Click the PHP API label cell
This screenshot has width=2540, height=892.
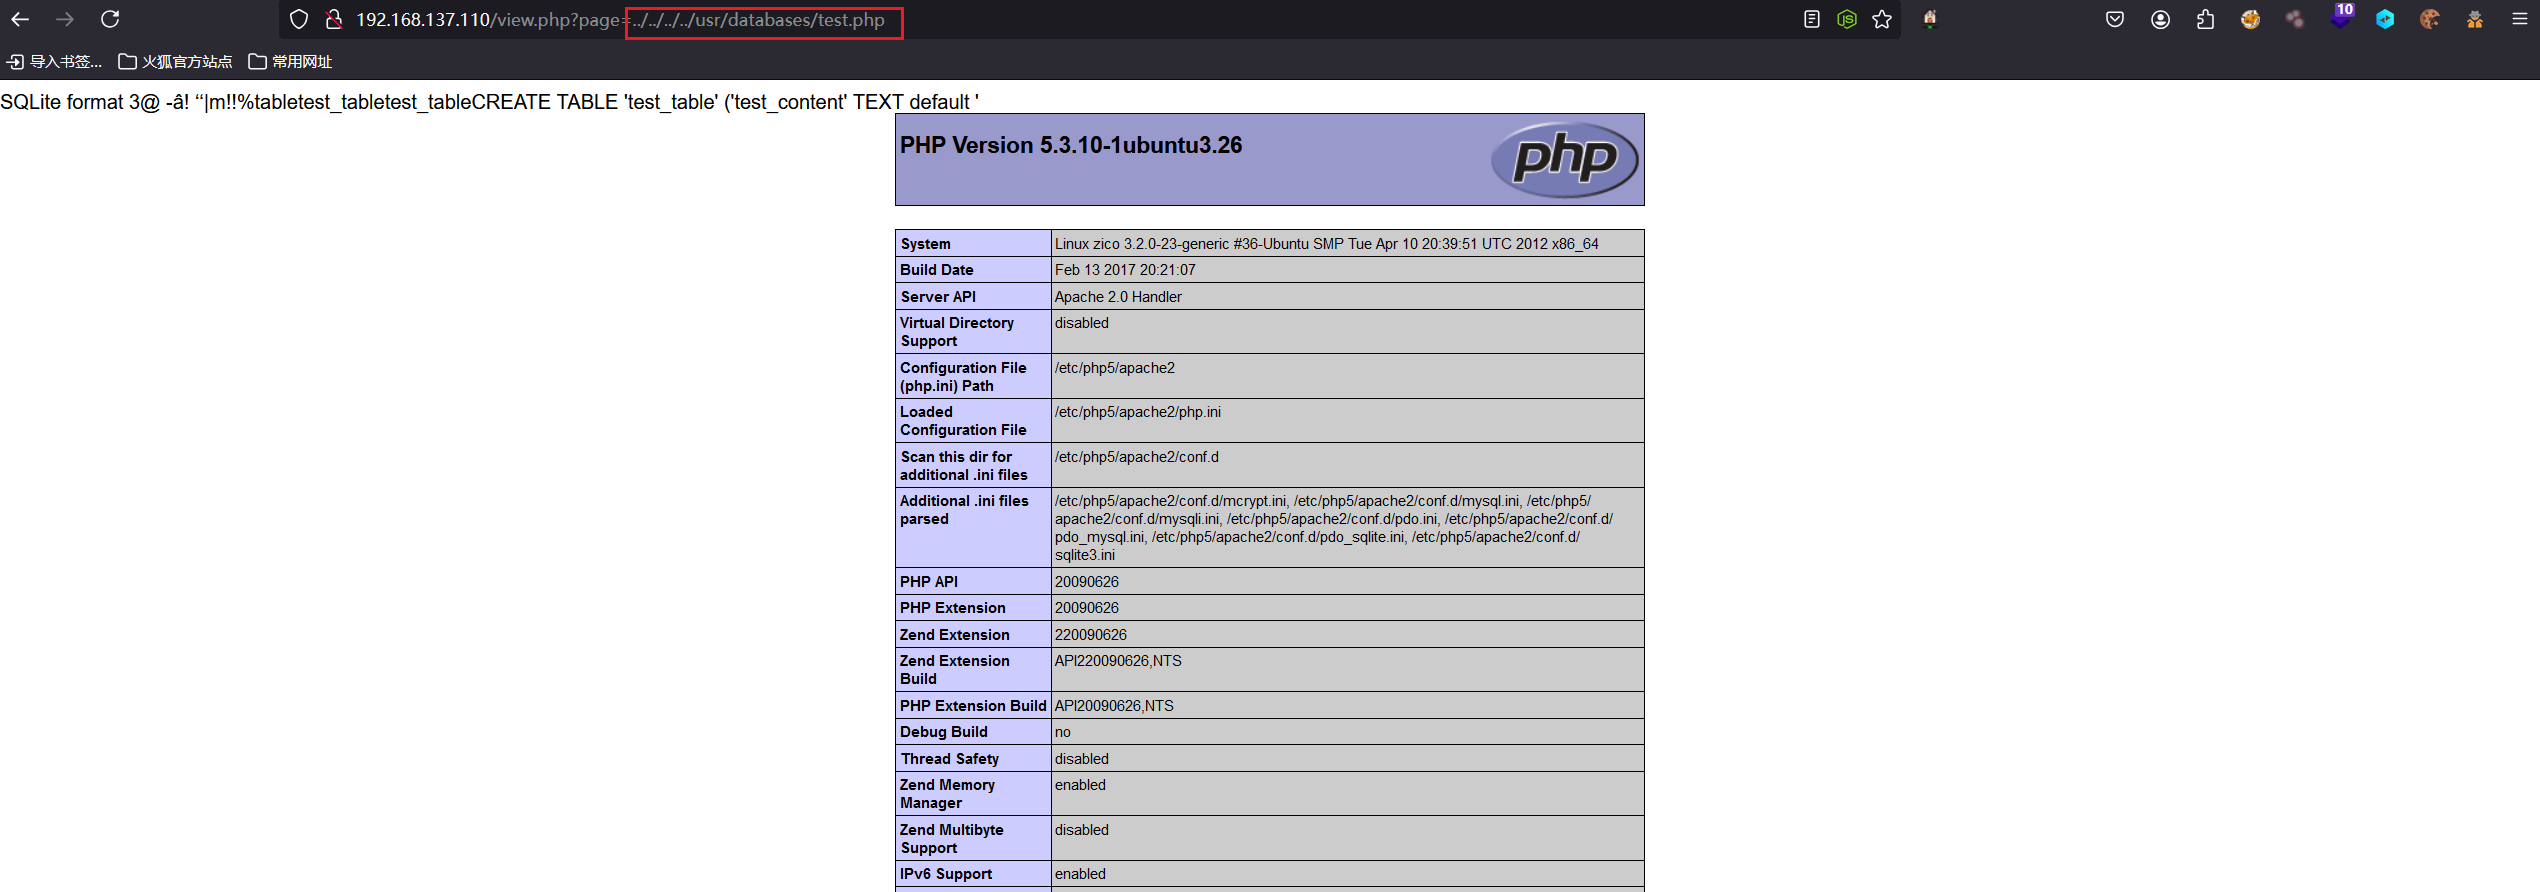pos(973,582)
